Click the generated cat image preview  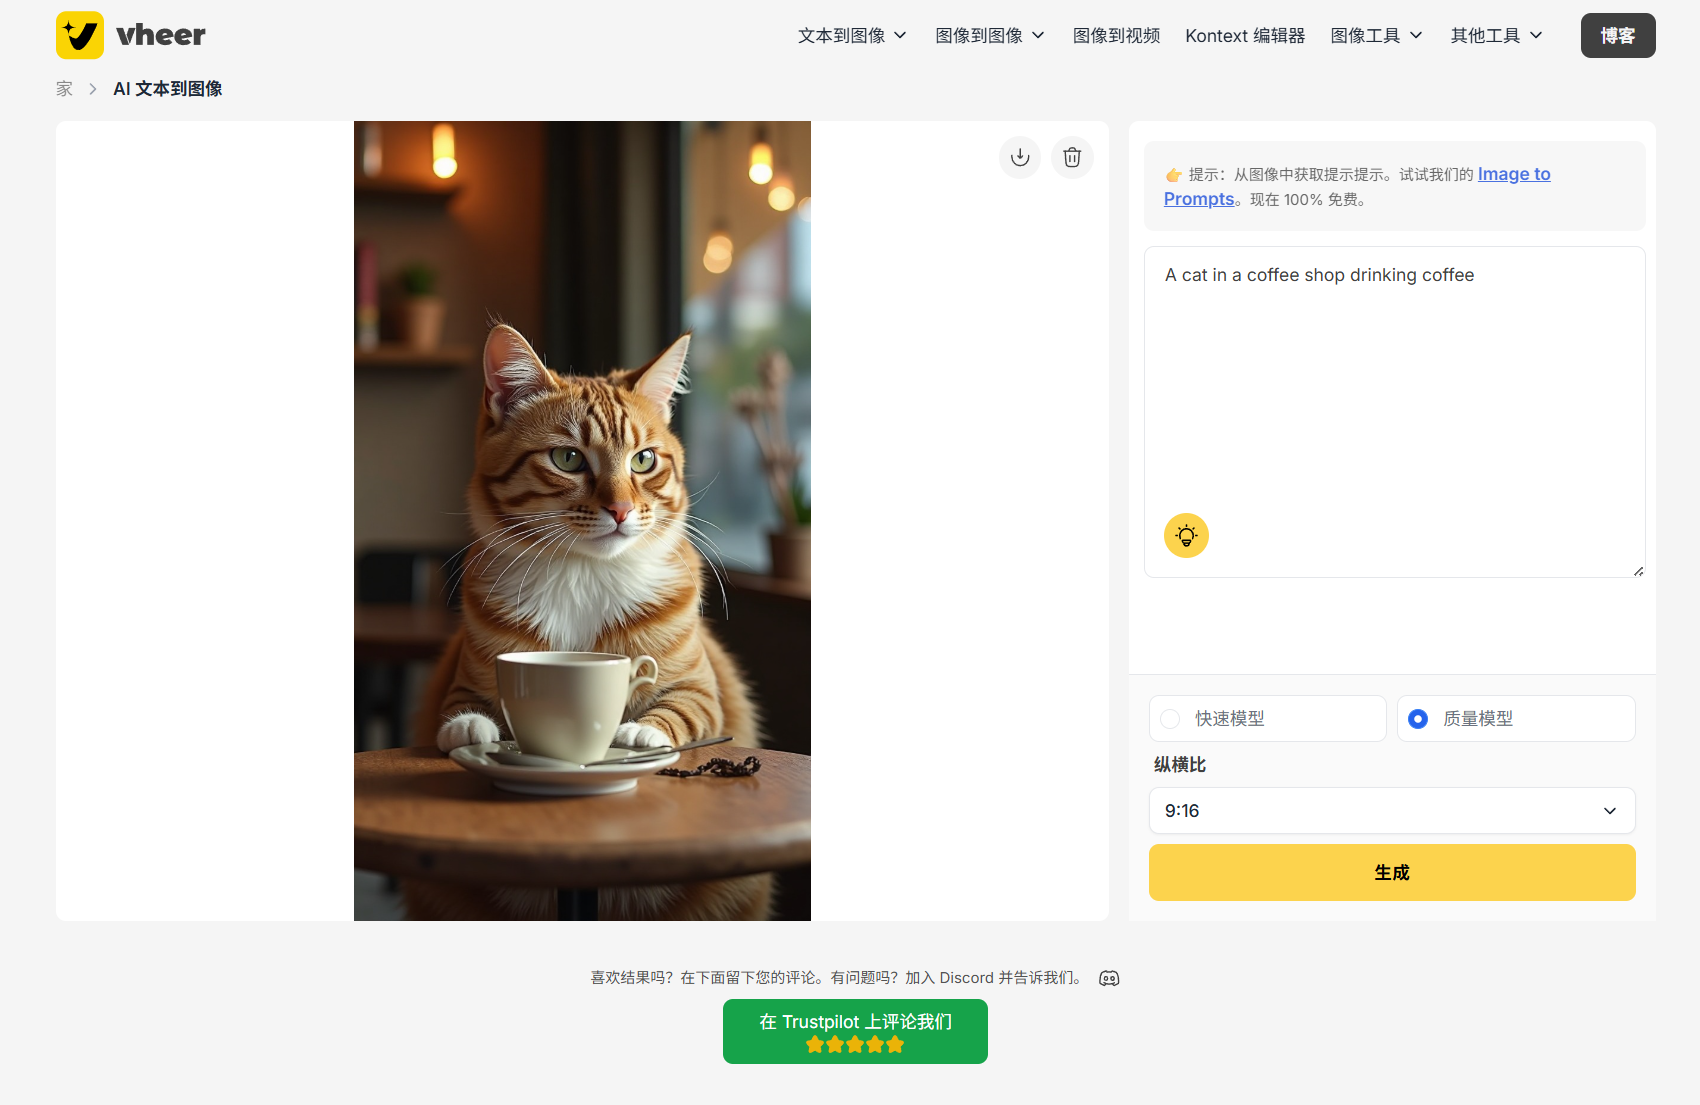(582, 521)
